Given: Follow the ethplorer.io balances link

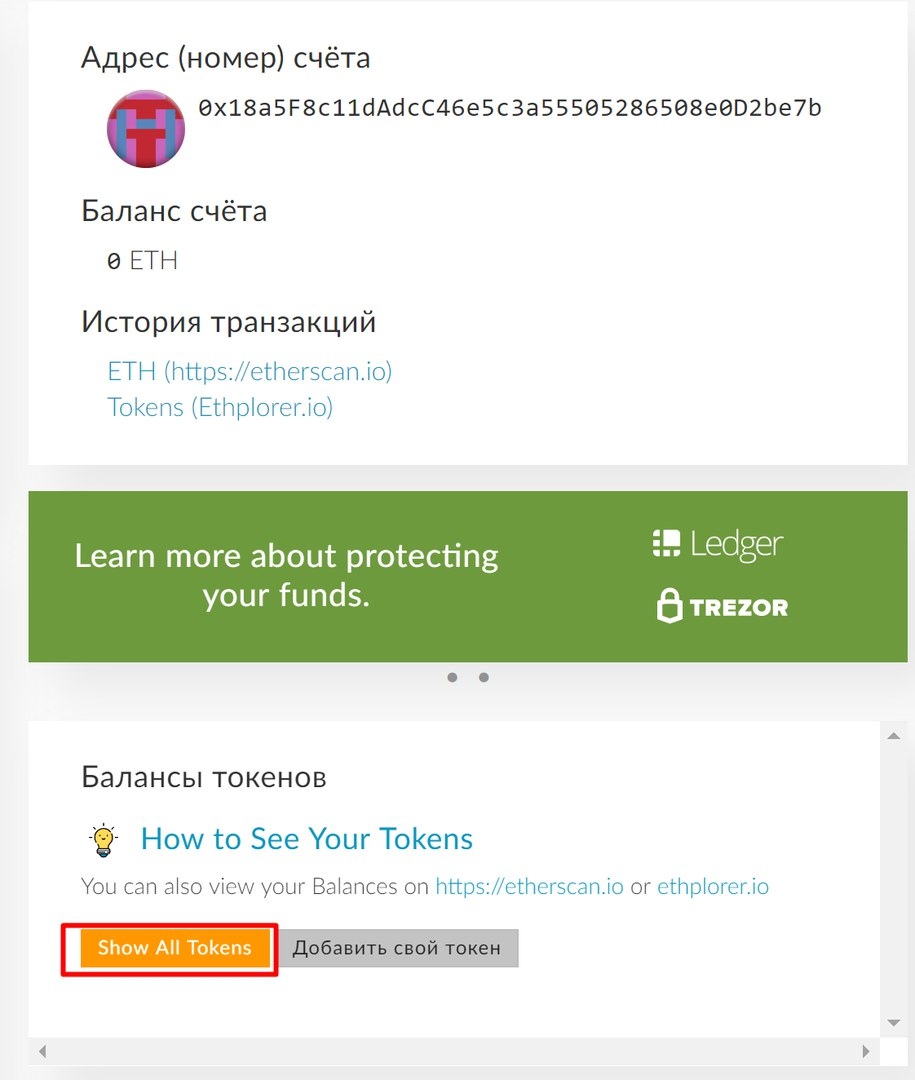Looking at the screenshot, I should point(712,886).
